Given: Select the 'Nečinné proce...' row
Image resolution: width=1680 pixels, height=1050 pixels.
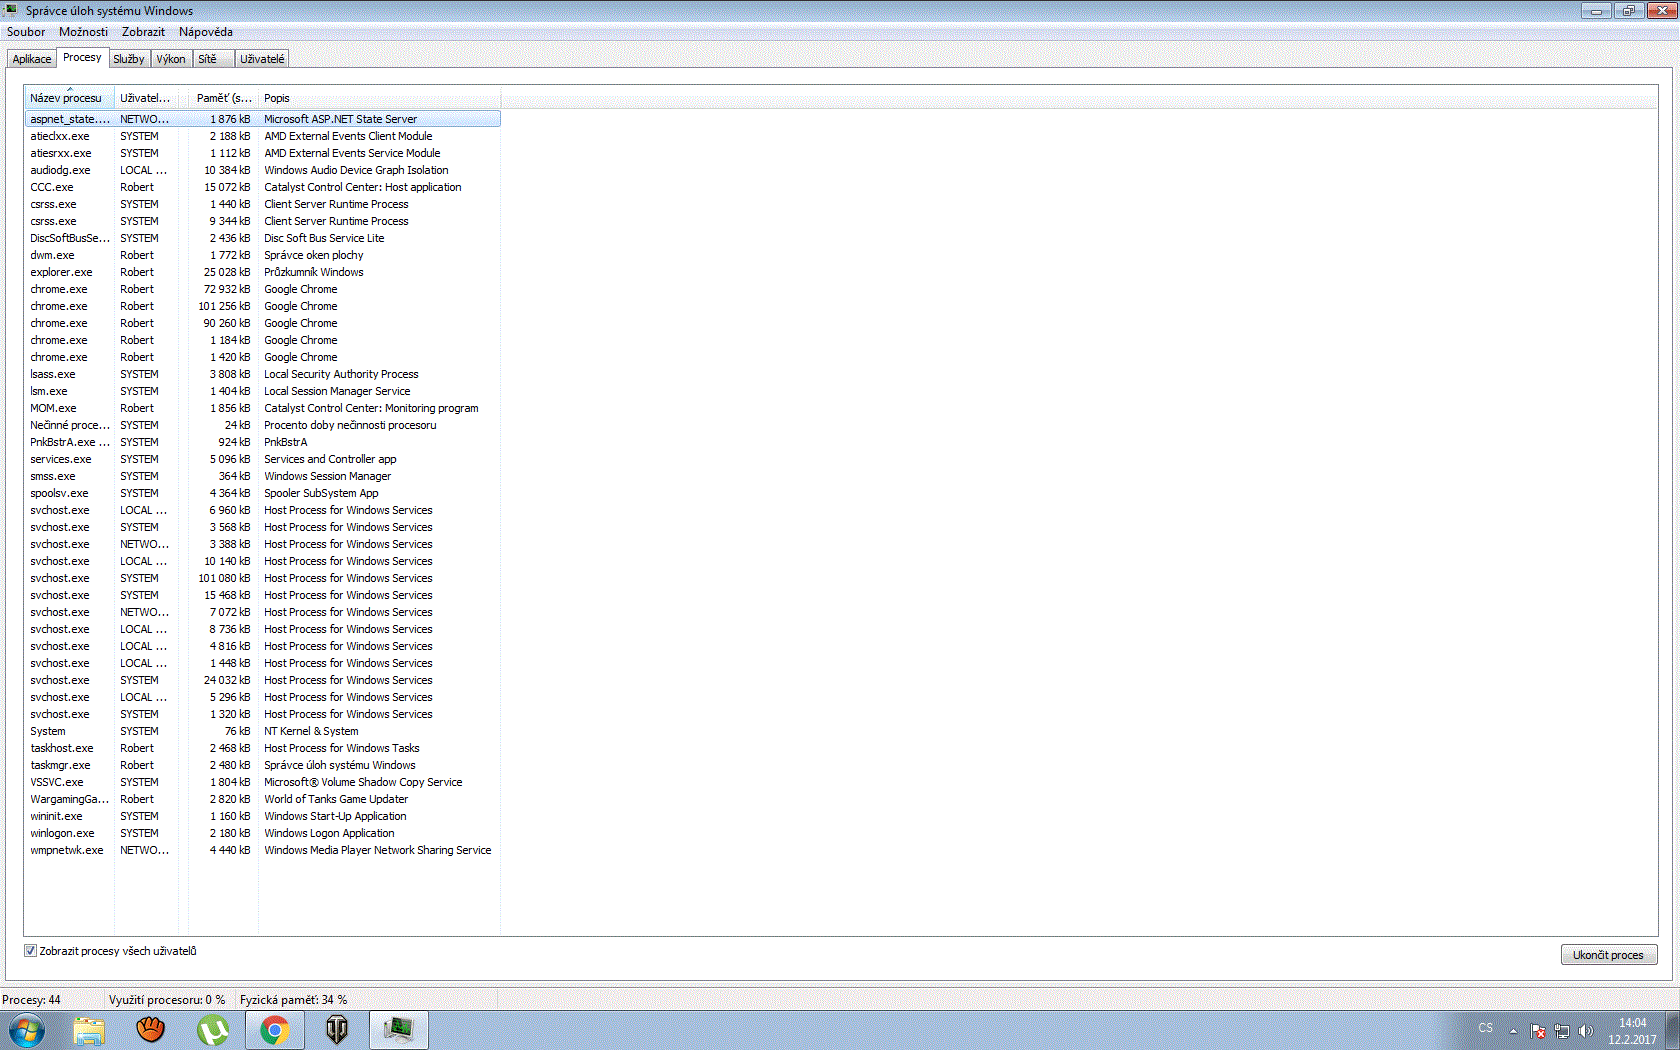Looking at the screenshot, I should point(262,425).
